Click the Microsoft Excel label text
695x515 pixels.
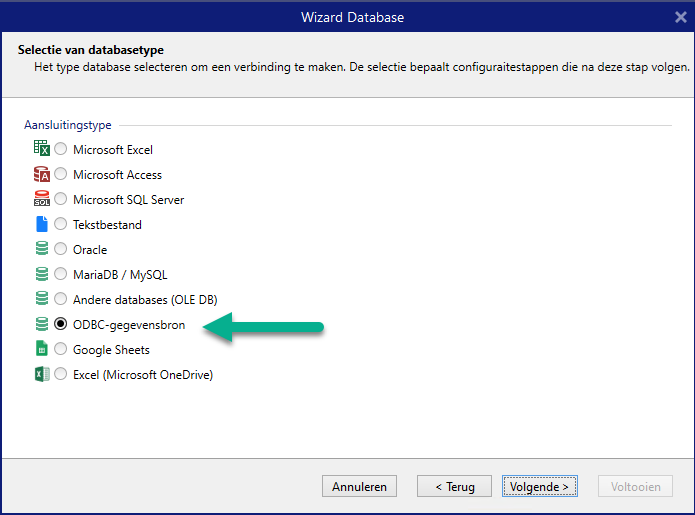[113, 150]
